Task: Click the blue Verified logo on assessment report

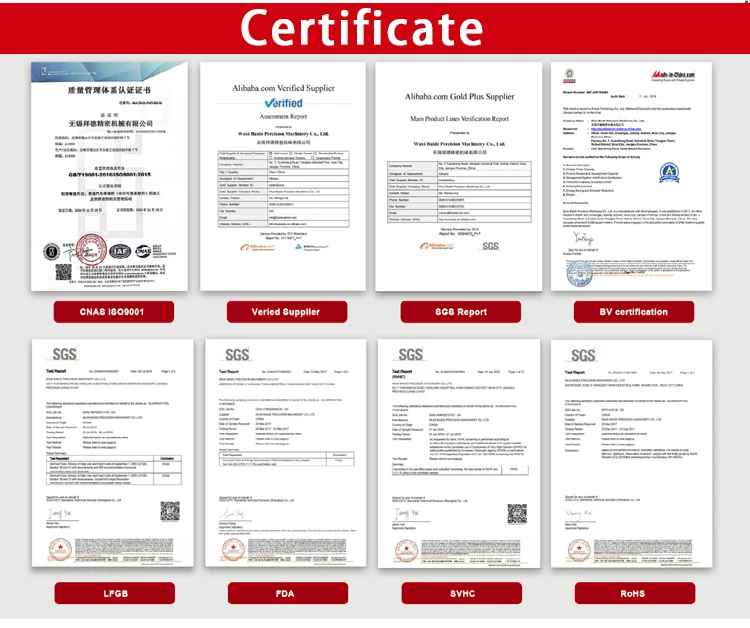Action: click(x=283, y=103)
